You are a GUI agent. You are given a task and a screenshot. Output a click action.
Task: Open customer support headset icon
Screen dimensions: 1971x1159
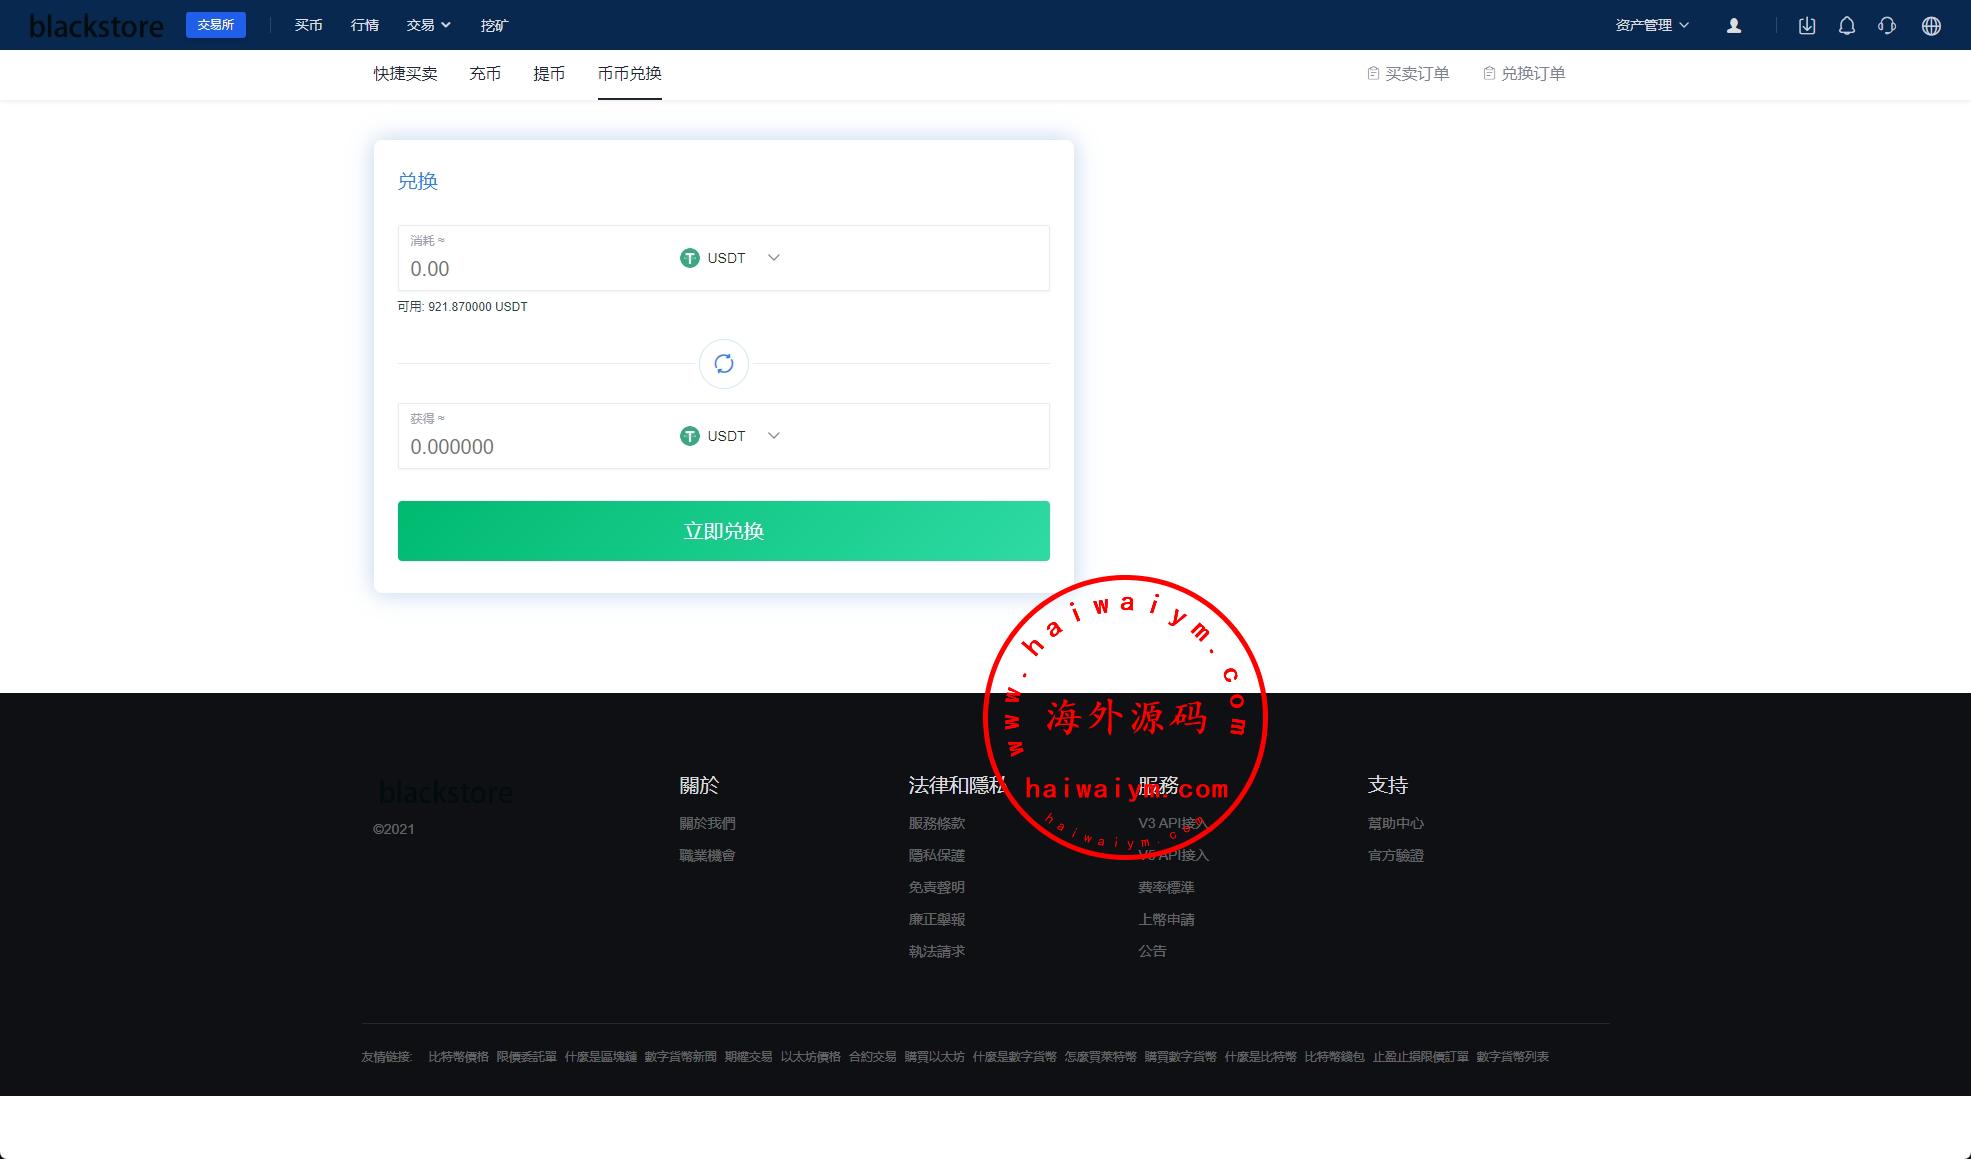[x=1887, y=26]
